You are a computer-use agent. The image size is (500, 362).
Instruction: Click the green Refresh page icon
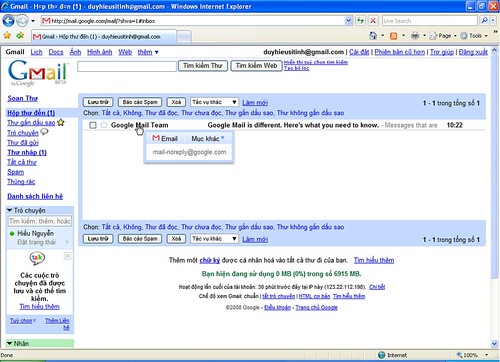click(360, 21)
